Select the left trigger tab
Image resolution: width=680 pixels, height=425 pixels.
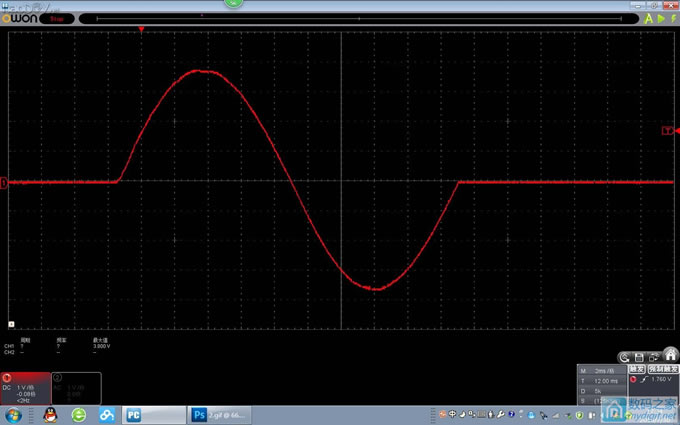pyautogui.click(x=638, y=368)
